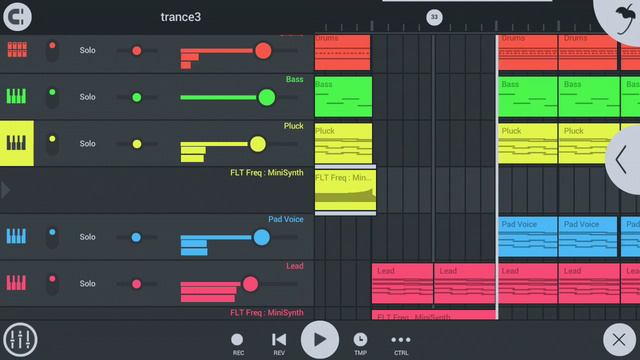
Task: Select the pink FLT Freq automation clip
Action: (x=434, y=315)
